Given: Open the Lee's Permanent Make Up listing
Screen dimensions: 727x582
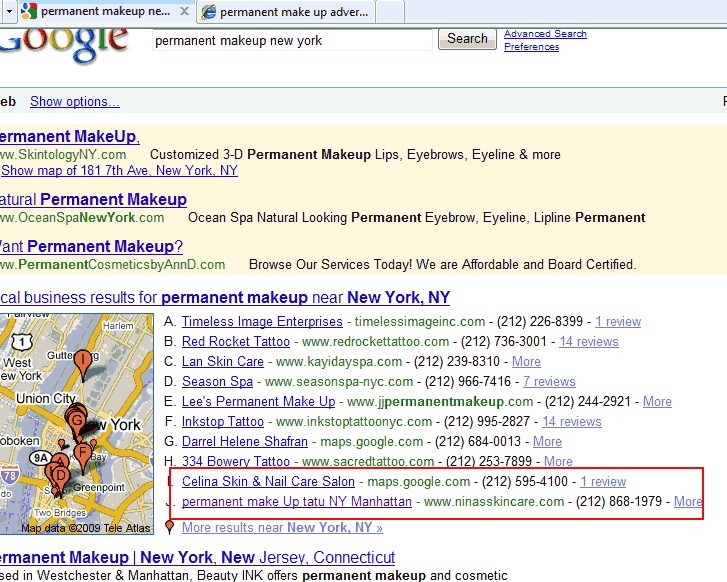Looking at the screenshot, I should tap(258, 401).
